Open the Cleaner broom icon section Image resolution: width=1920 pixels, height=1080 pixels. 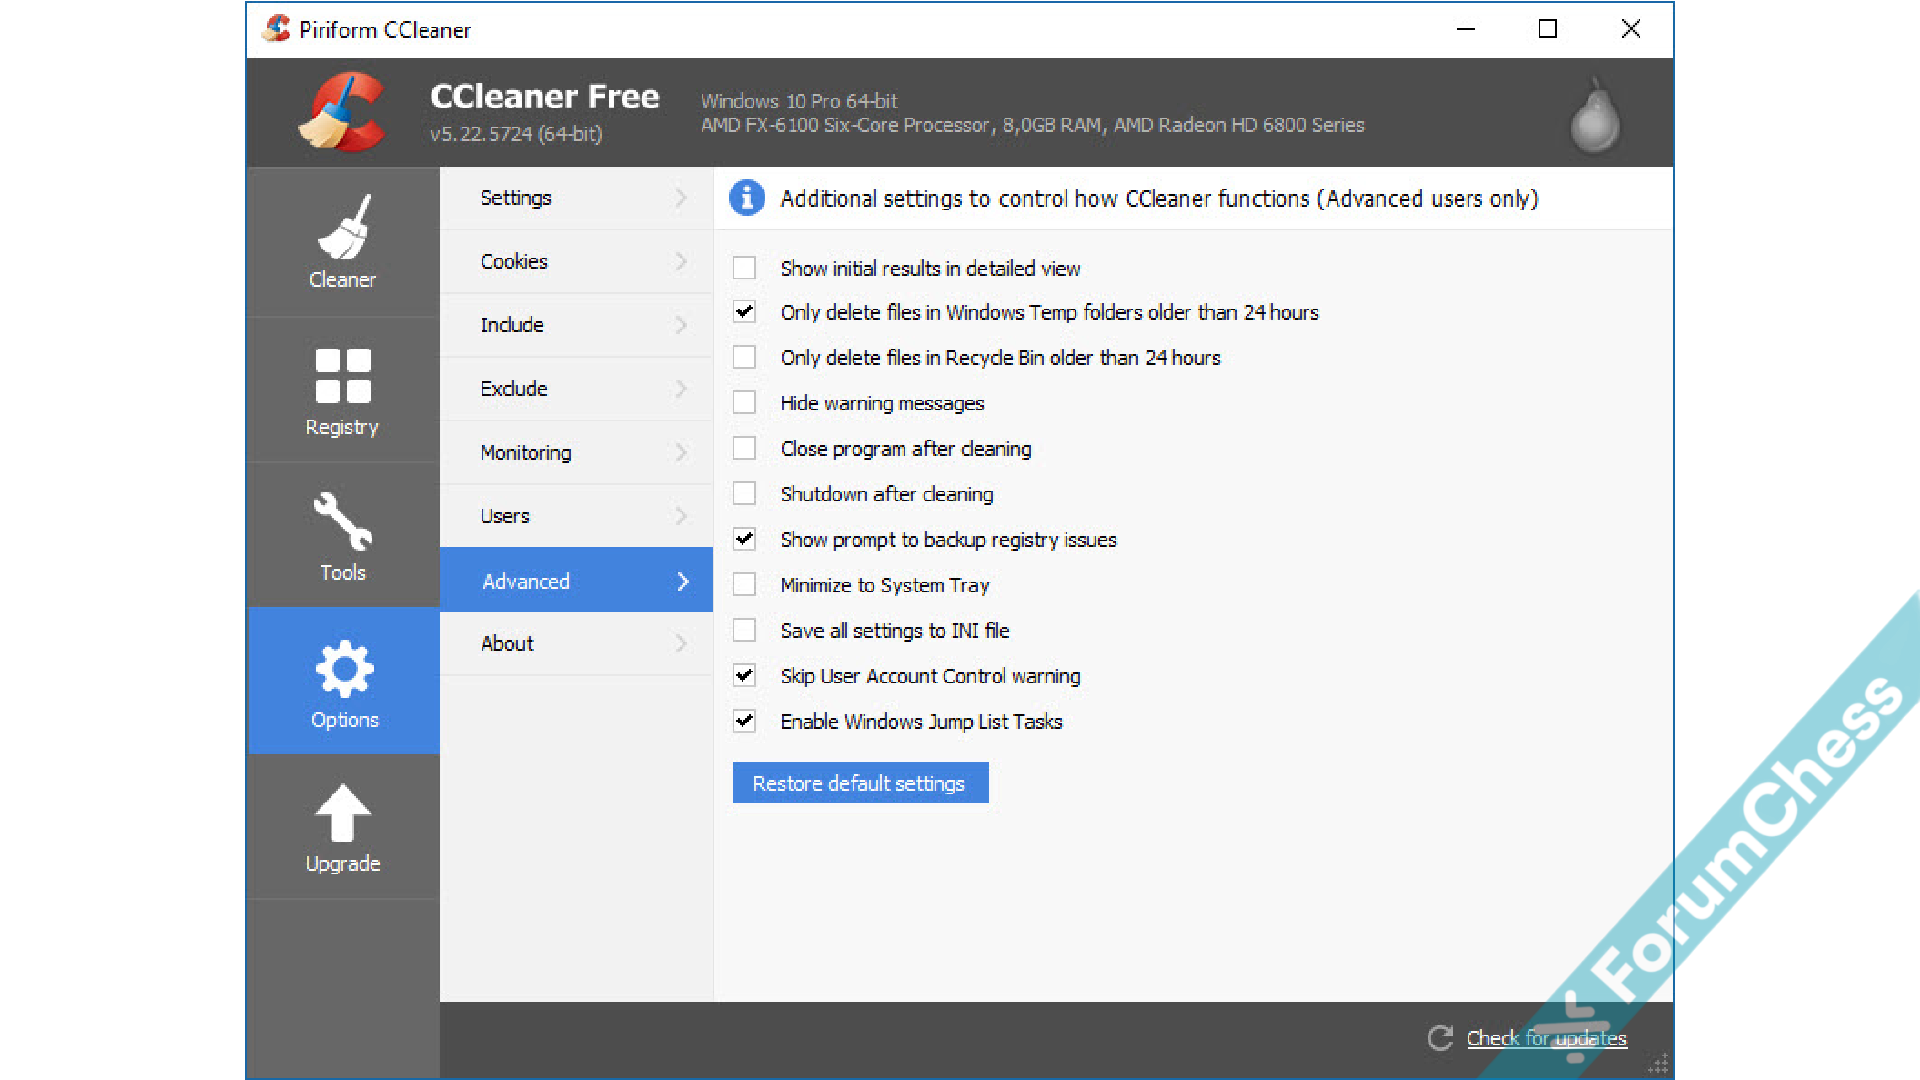343,228
